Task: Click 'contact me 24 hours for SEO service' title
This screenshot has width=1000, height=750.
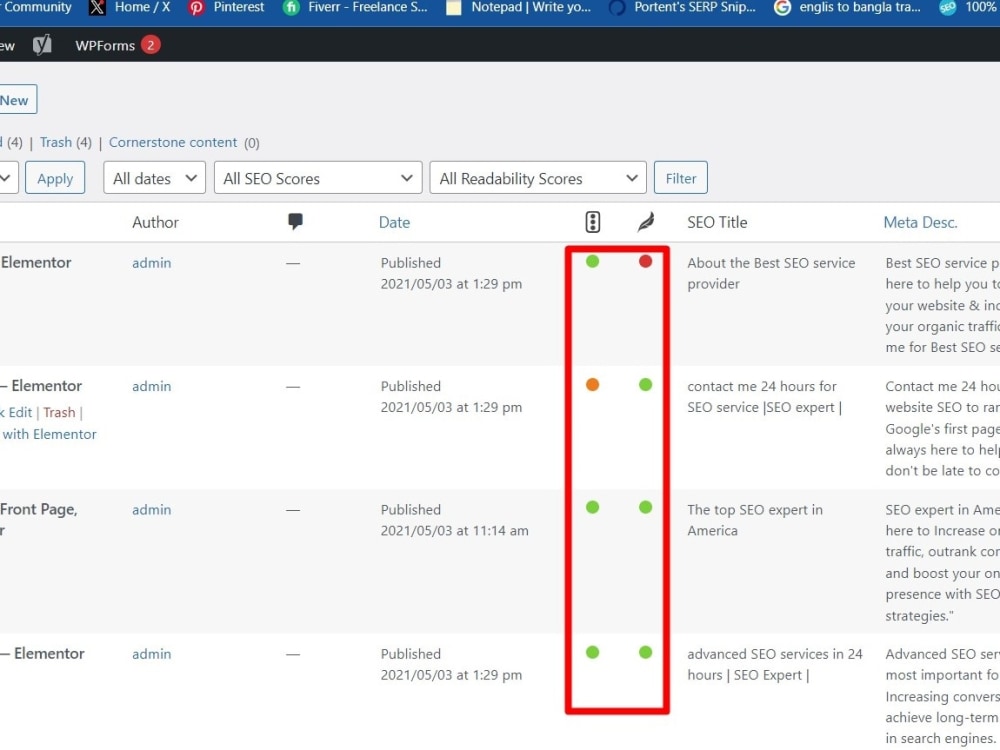Action: pyautogui.click(x=764, y=396)
